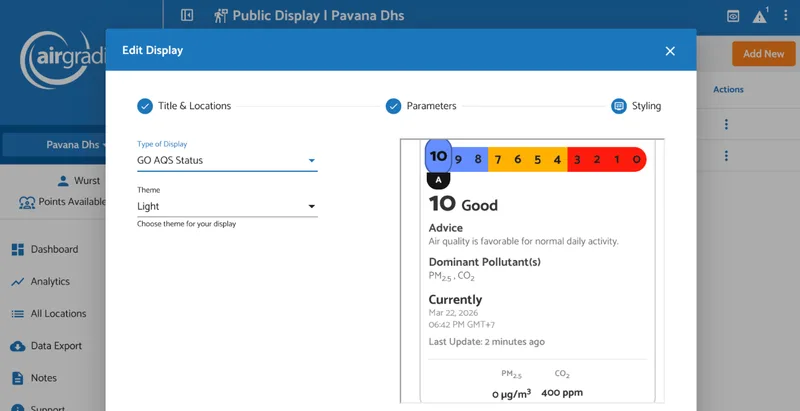This screenshot has width=800, height=411.
Task: Close the Edit Display dialog
Action: click(670, 51)
